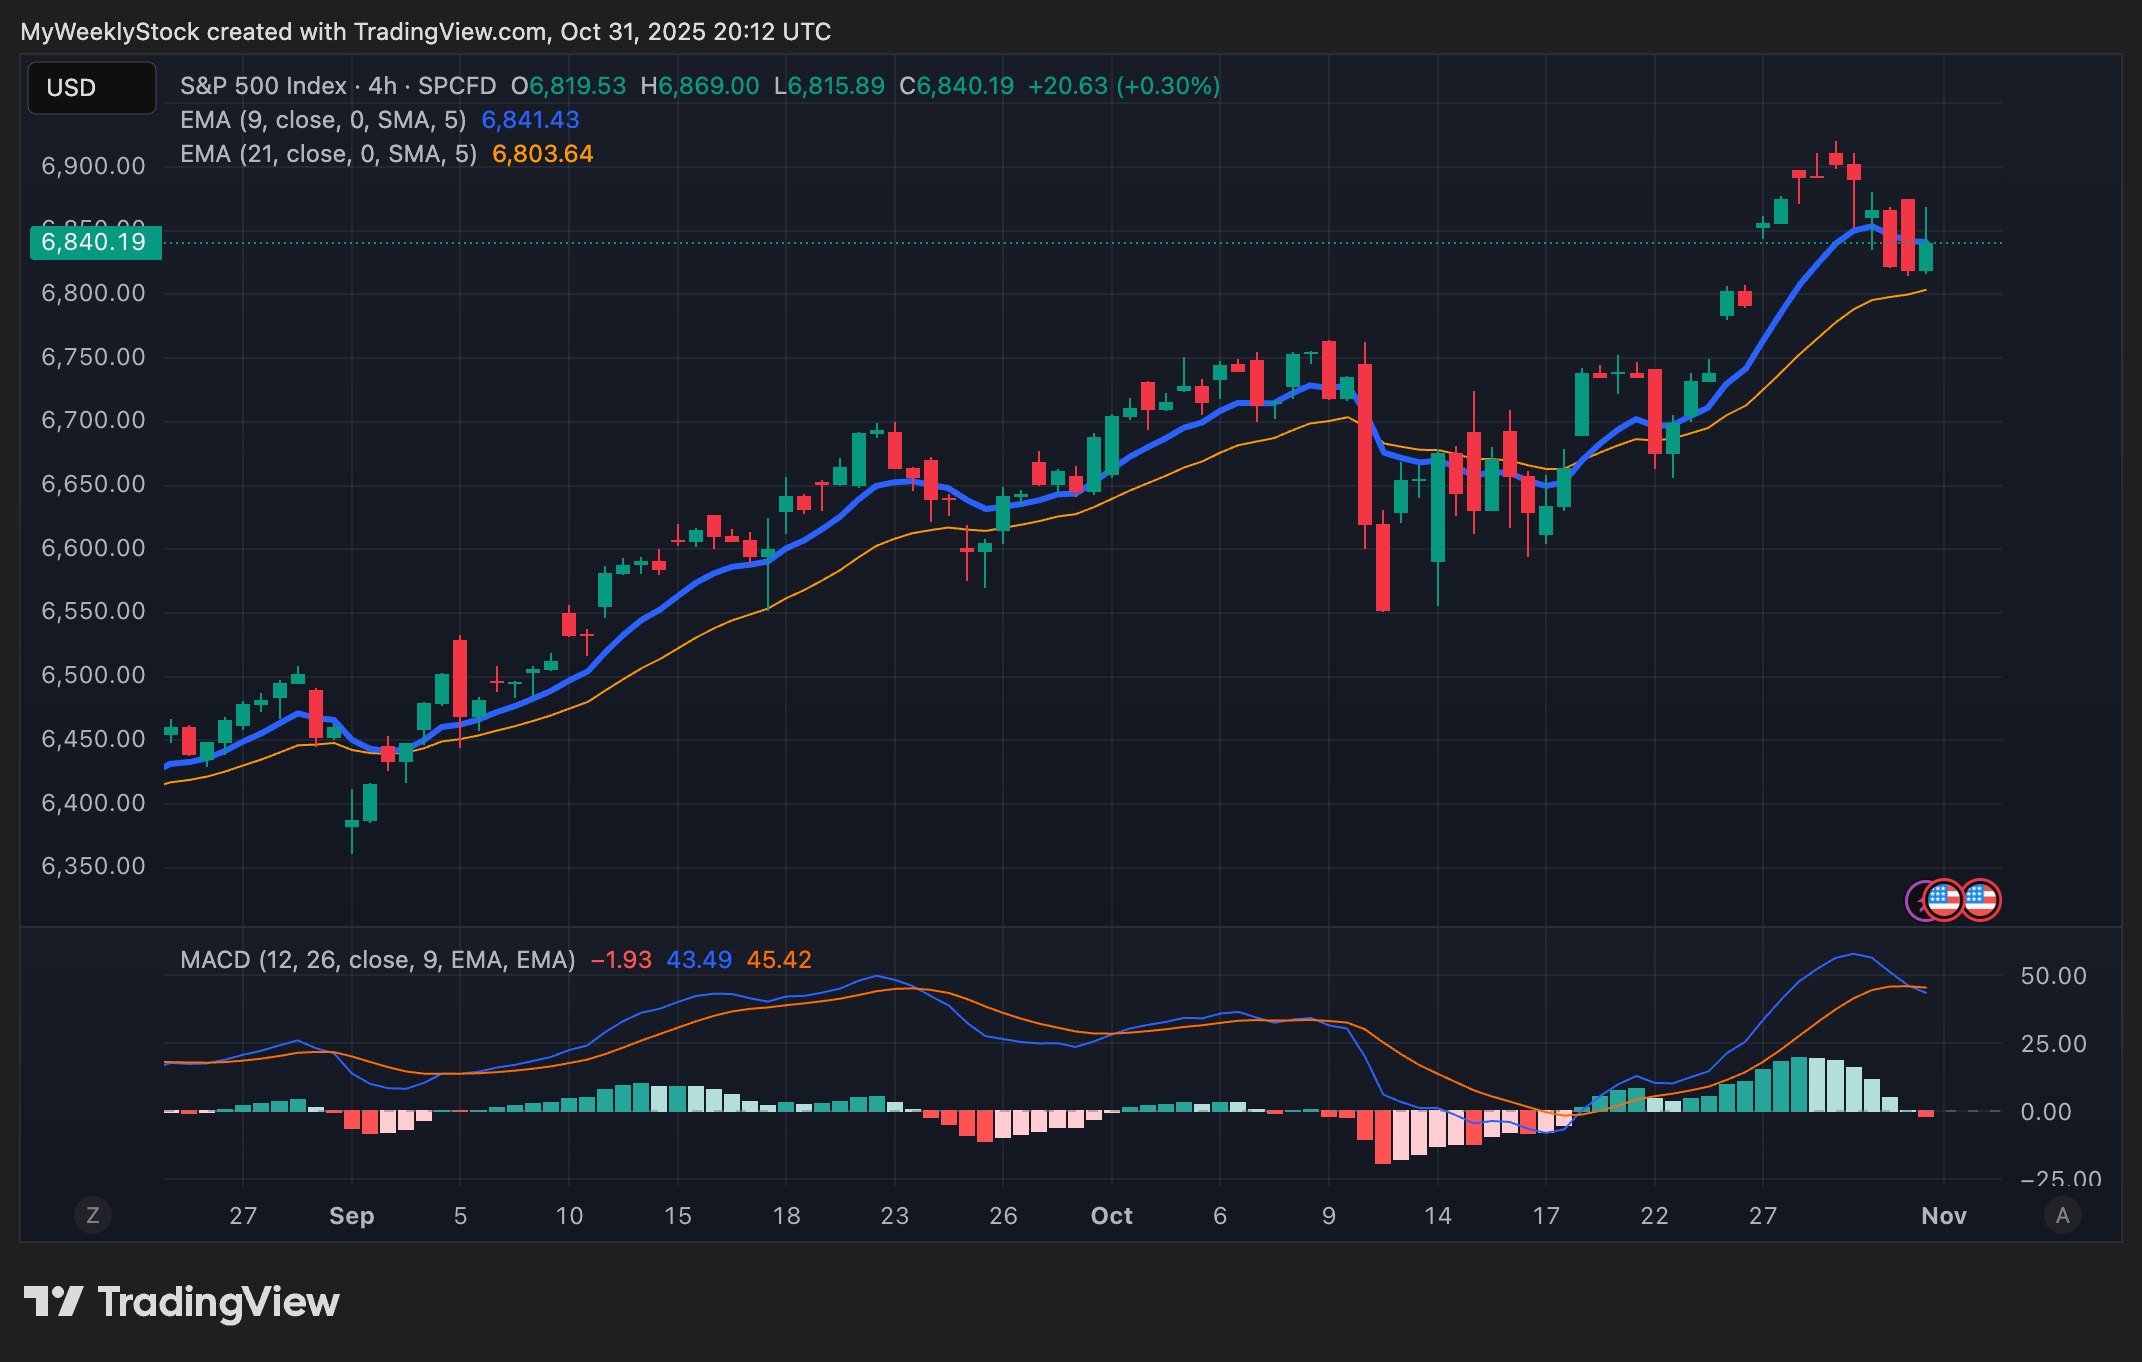The width and height of the screenshot is (2142, 1362).
Task: Click the Sep label on time axis
Action: tap(351, 1216)
